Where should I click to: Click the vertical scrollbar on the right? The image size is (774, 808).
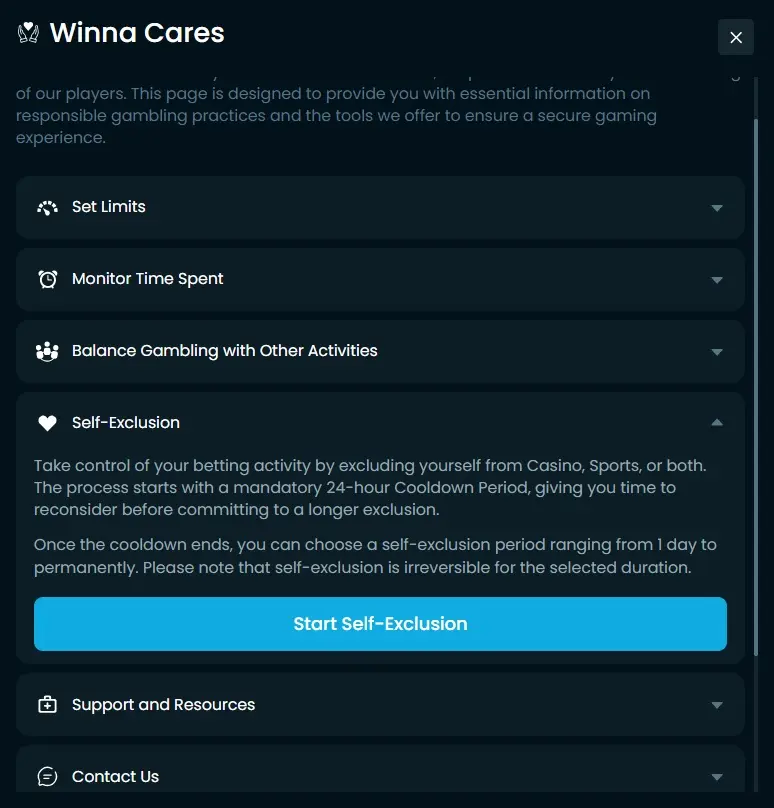[x=756, y=386]
